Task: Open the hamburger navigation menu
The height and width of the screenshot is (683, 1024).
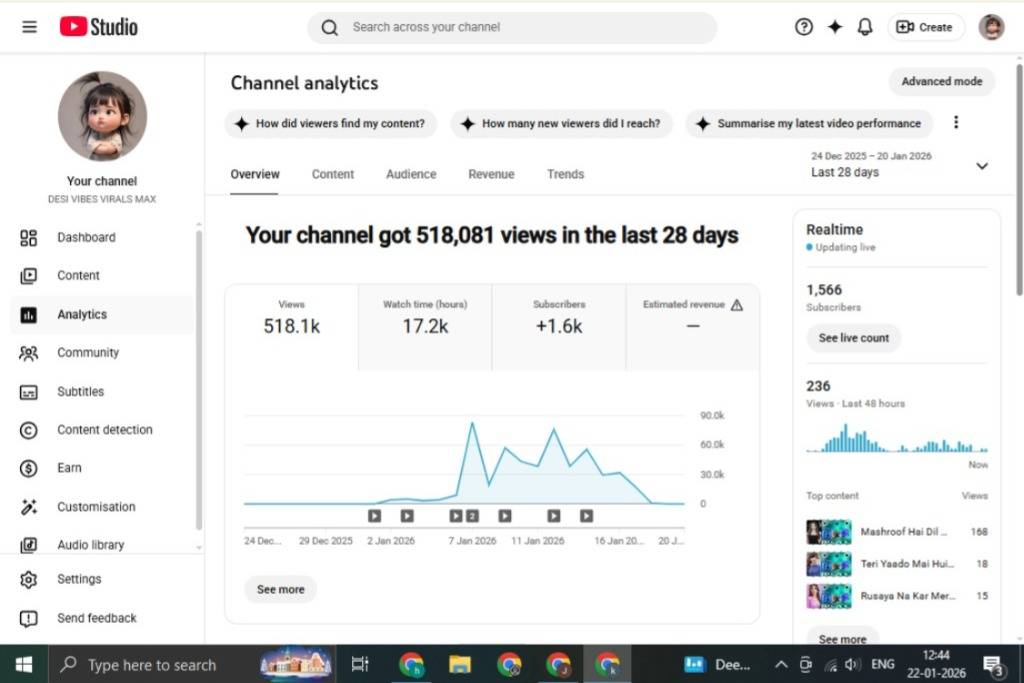Action: click(x=29, y=27)
